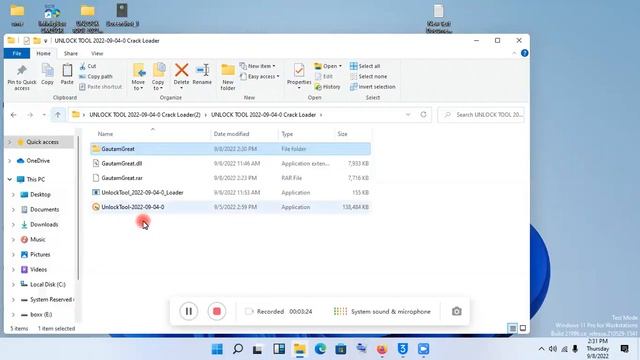Navigate back in File Explorer
This screenshot has width=640, height=360.
13,115
